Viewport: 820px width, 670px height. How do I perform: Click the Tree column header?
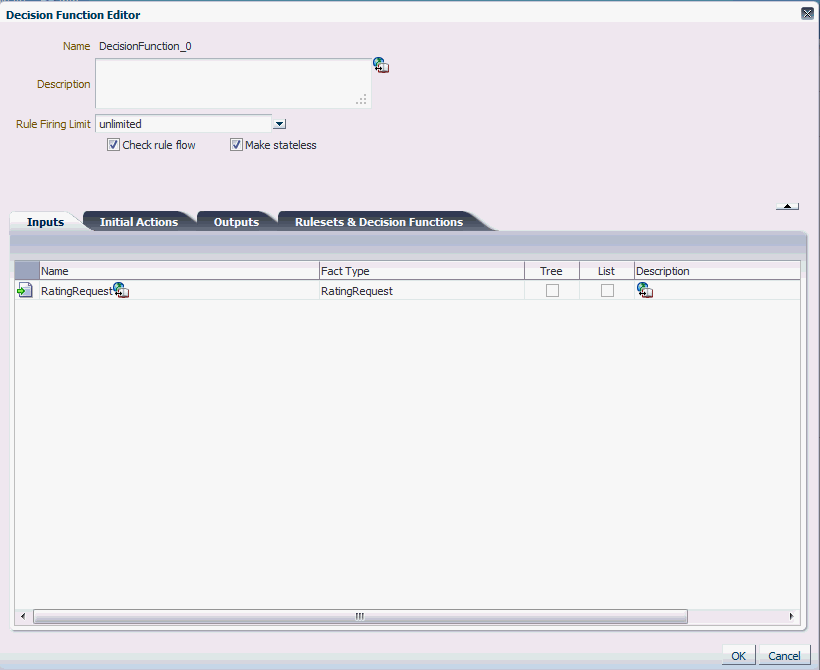552,271
